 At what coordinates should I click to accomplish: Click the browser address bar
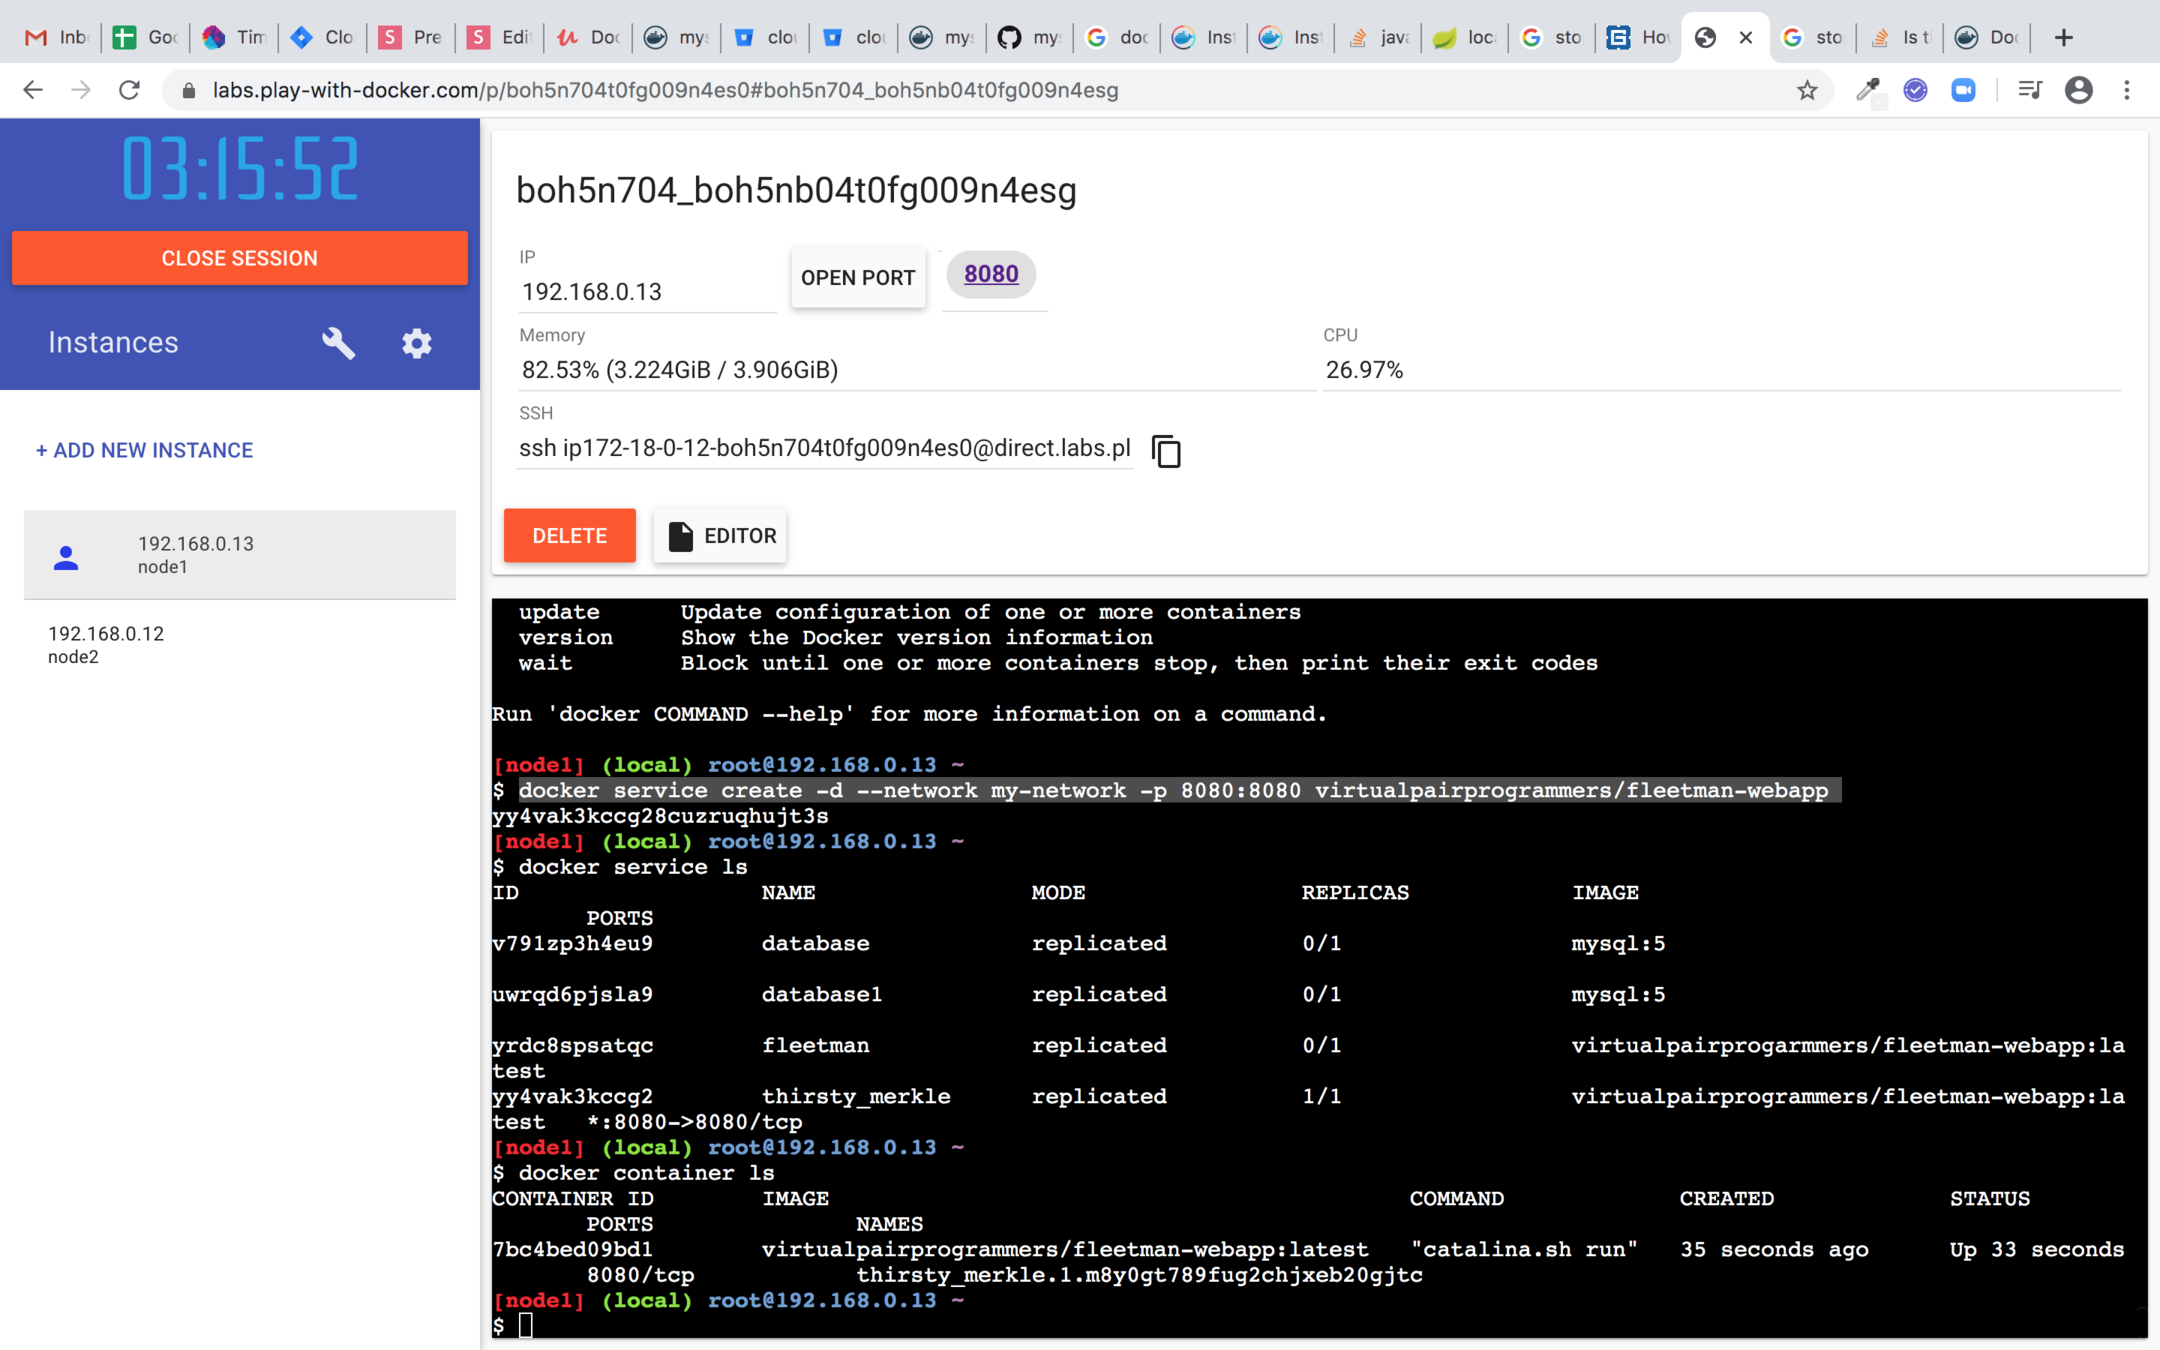(960, 90)
